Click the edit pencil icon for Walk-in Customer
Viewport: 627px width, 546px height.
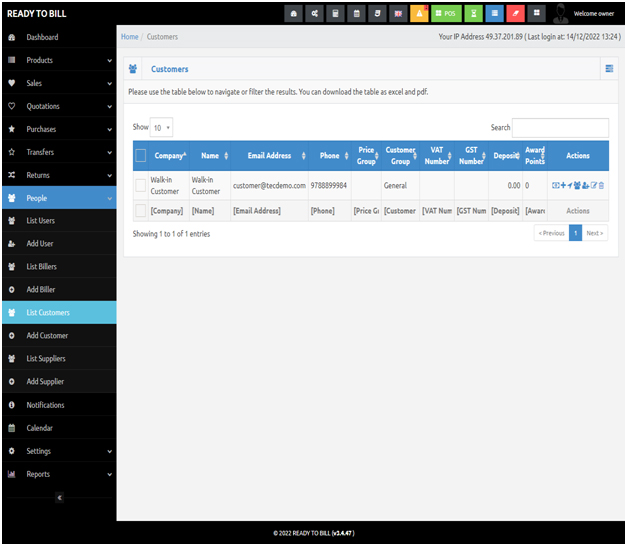coord(594,186)
